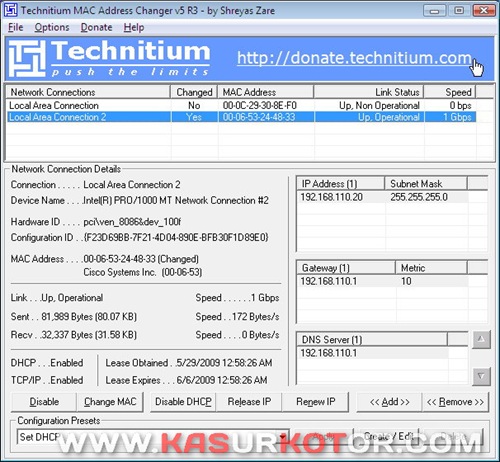Click the Gateway (1) column header
Screen dimensions: 500x462
click(346, 268)
